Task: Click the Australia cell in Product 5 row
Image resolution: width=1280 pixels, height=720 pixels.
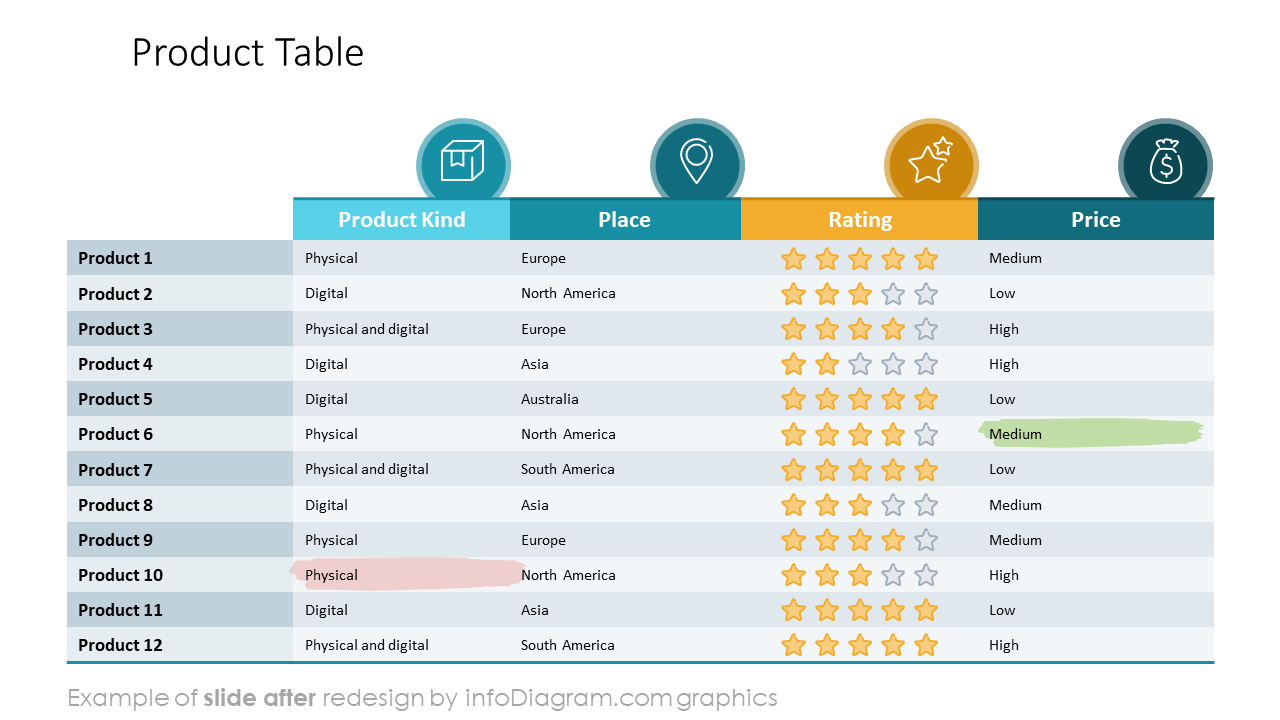Action: tap(549, 399)
